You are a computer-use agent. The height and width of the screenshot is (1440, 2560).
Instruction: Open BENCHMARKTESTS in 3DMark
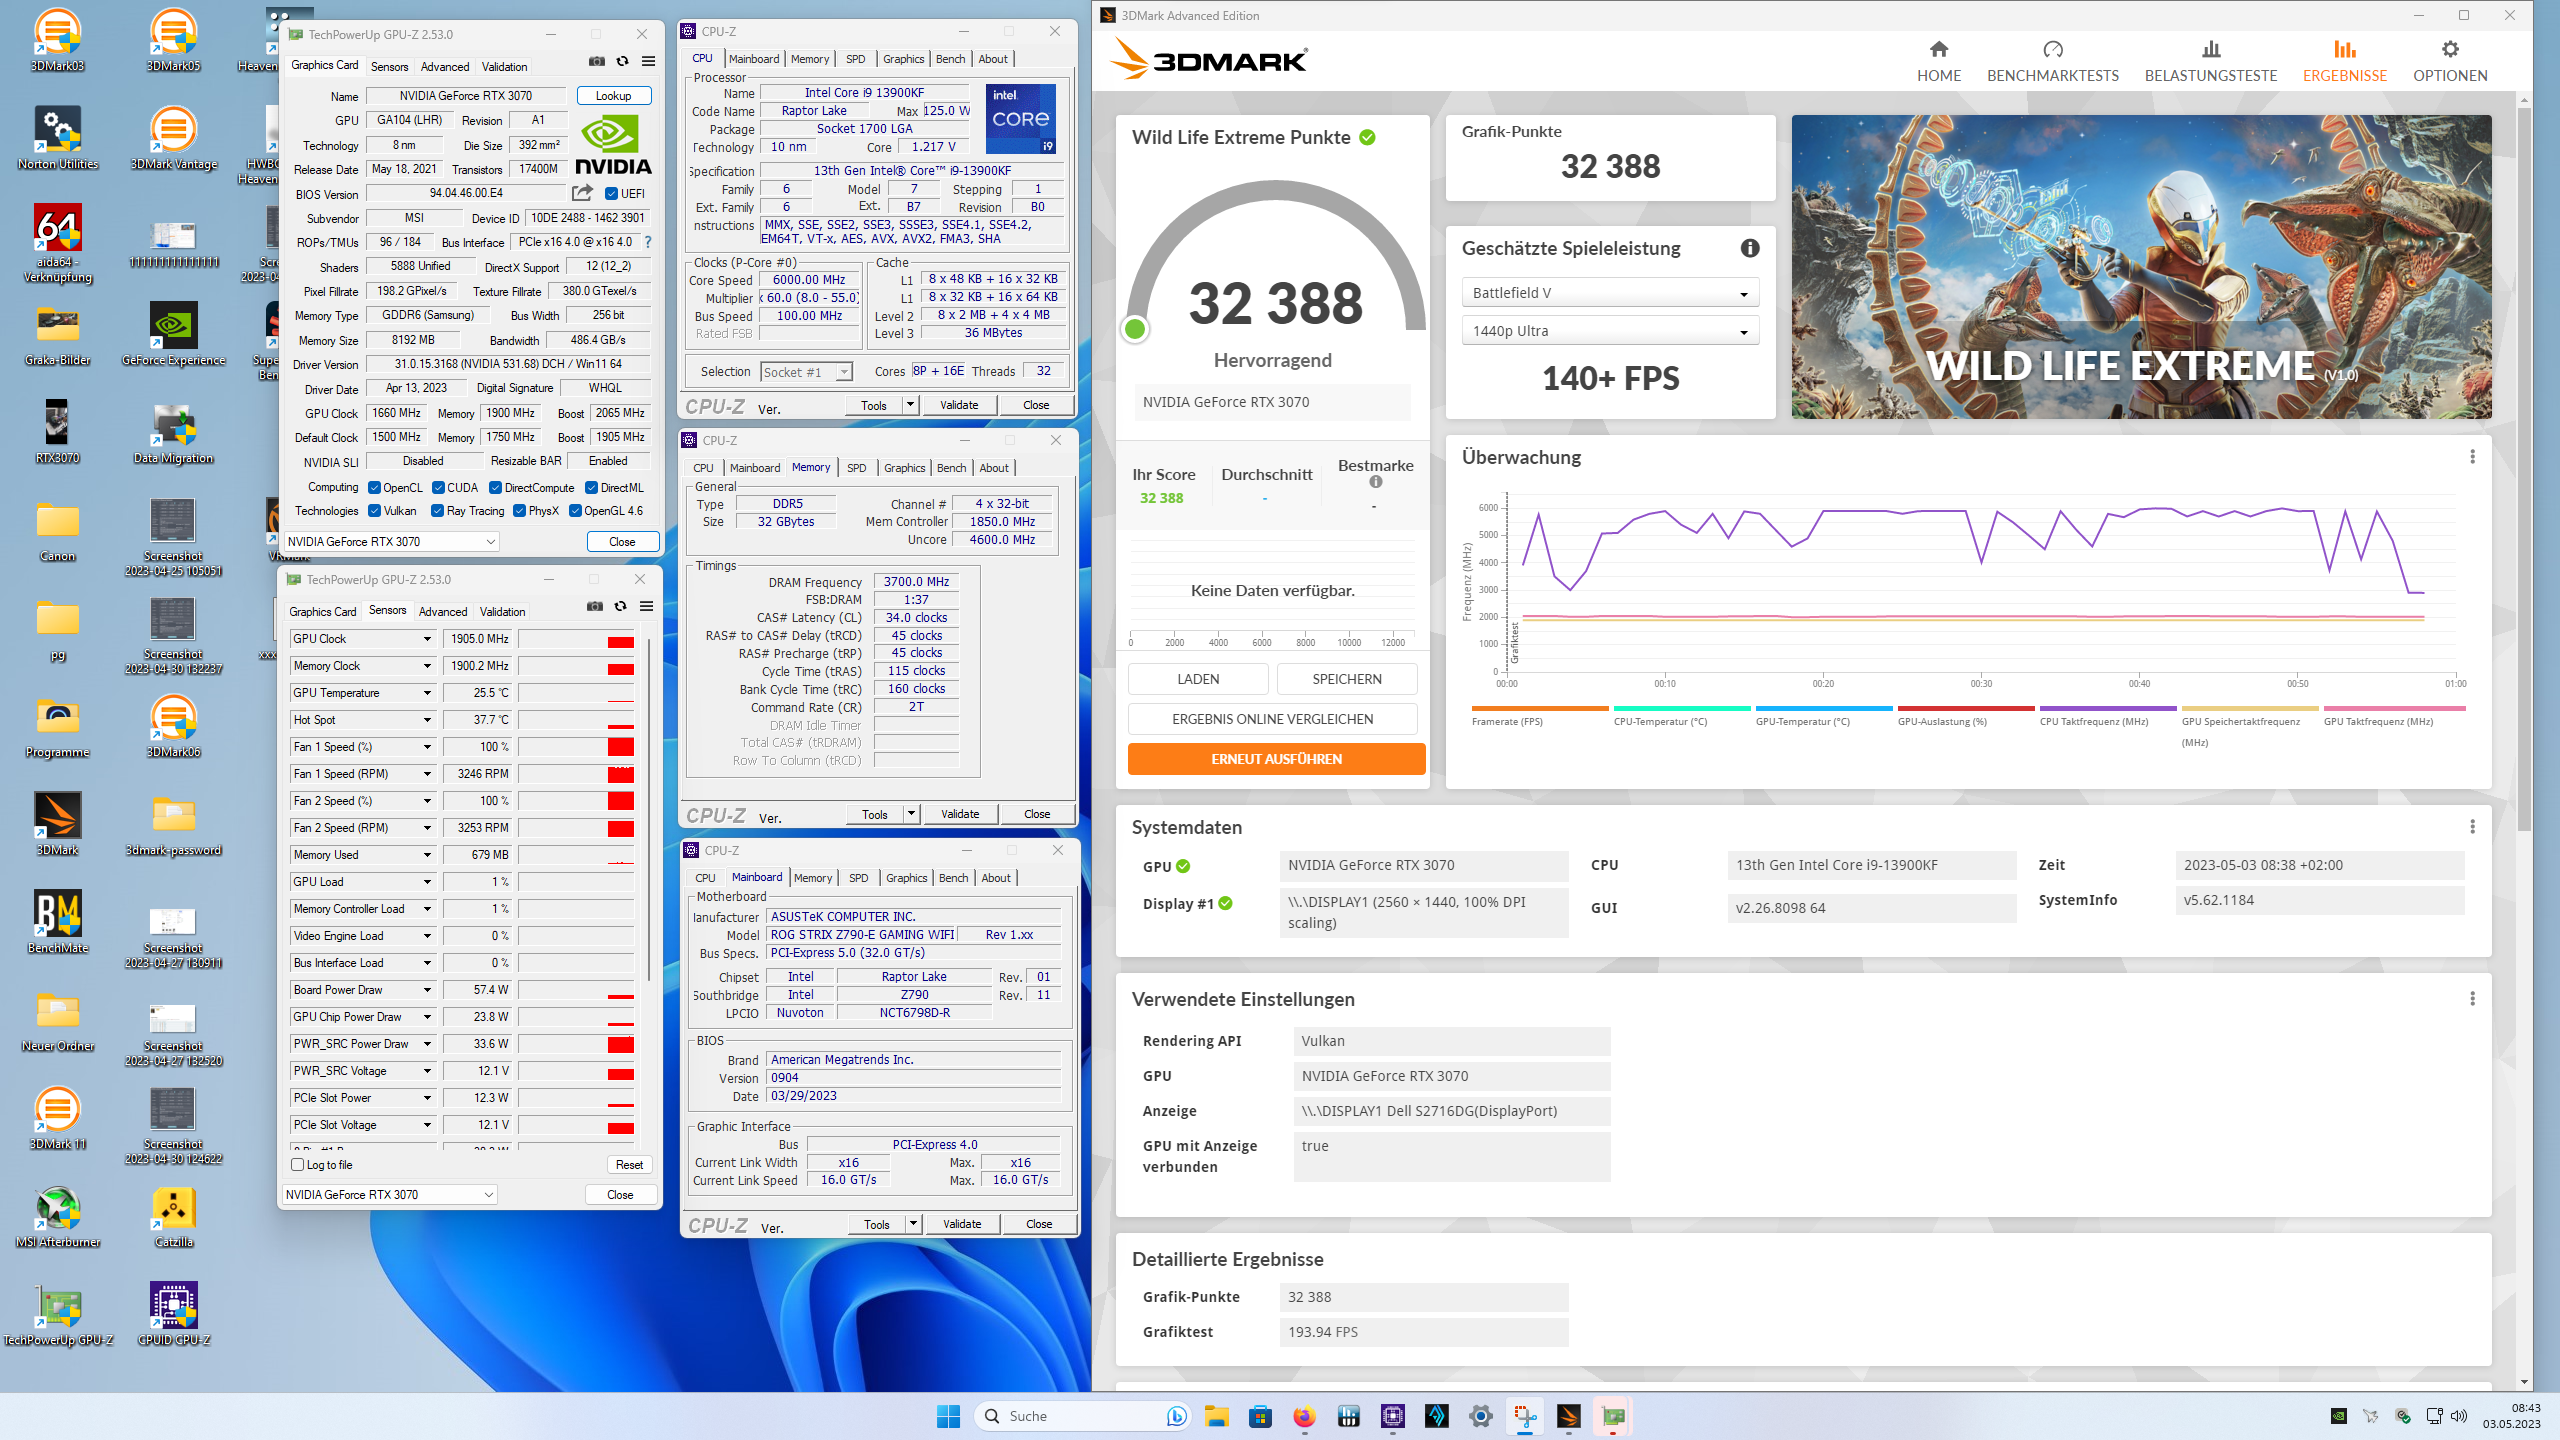tap(2052, 61)
